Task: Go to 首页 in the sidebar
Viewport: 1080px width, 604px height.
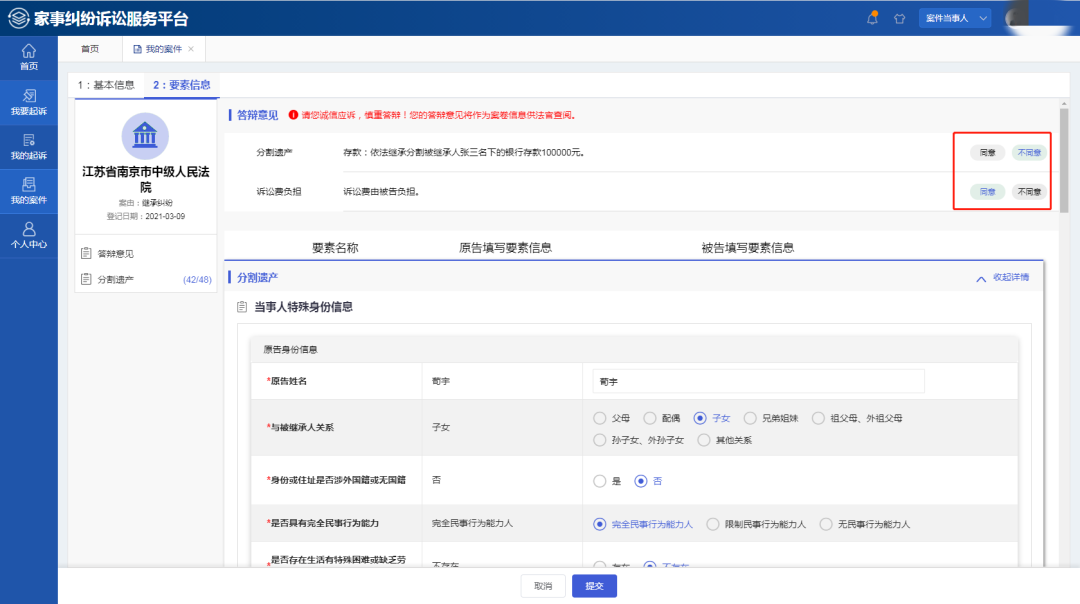Action: pos(29,57)
